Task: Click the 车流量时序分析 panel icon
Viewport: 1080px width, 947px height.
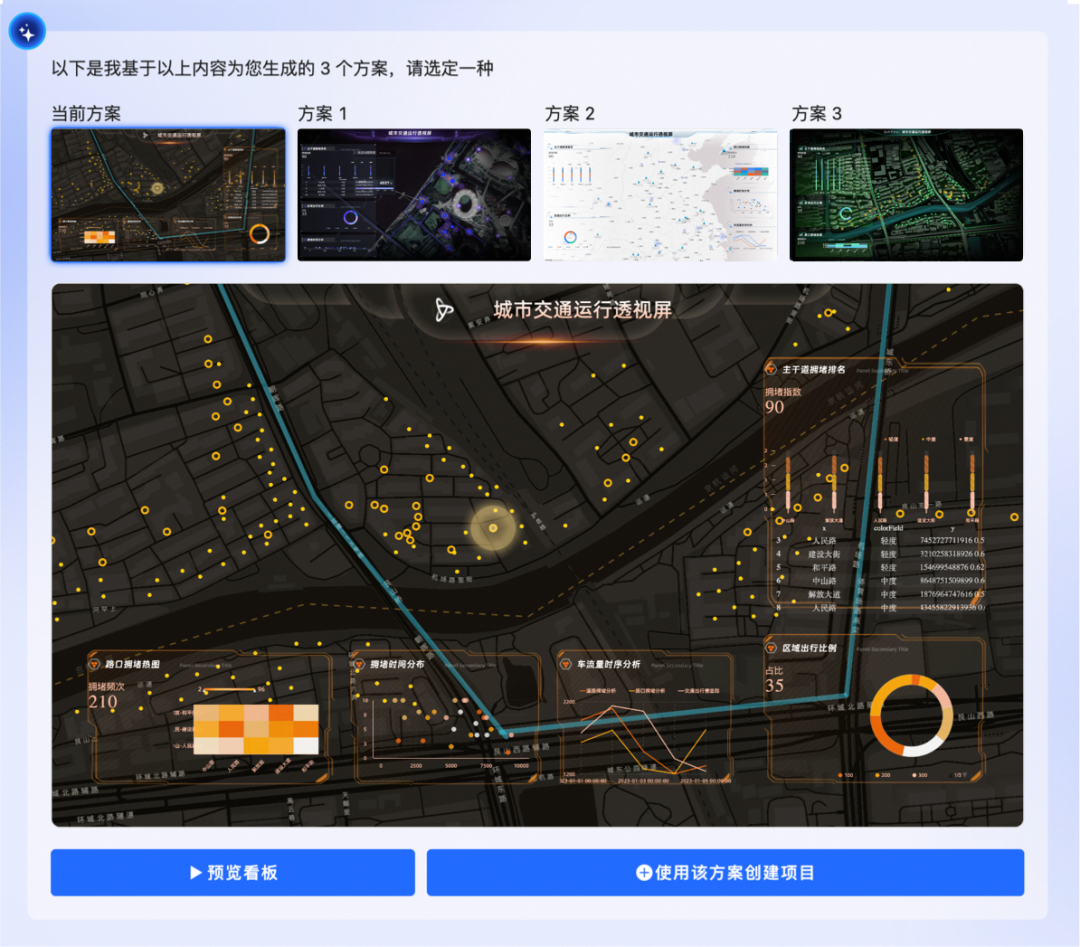Action: [x=565, y=664]
